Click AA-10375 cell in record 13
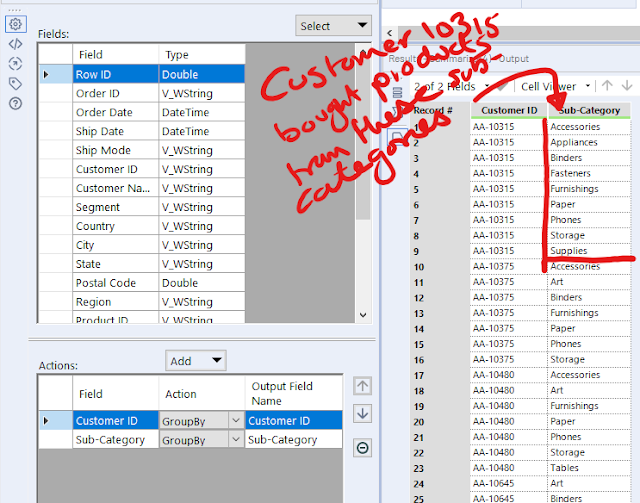The width and height of the screenshot is (640, 503). (x=509, y=313)
